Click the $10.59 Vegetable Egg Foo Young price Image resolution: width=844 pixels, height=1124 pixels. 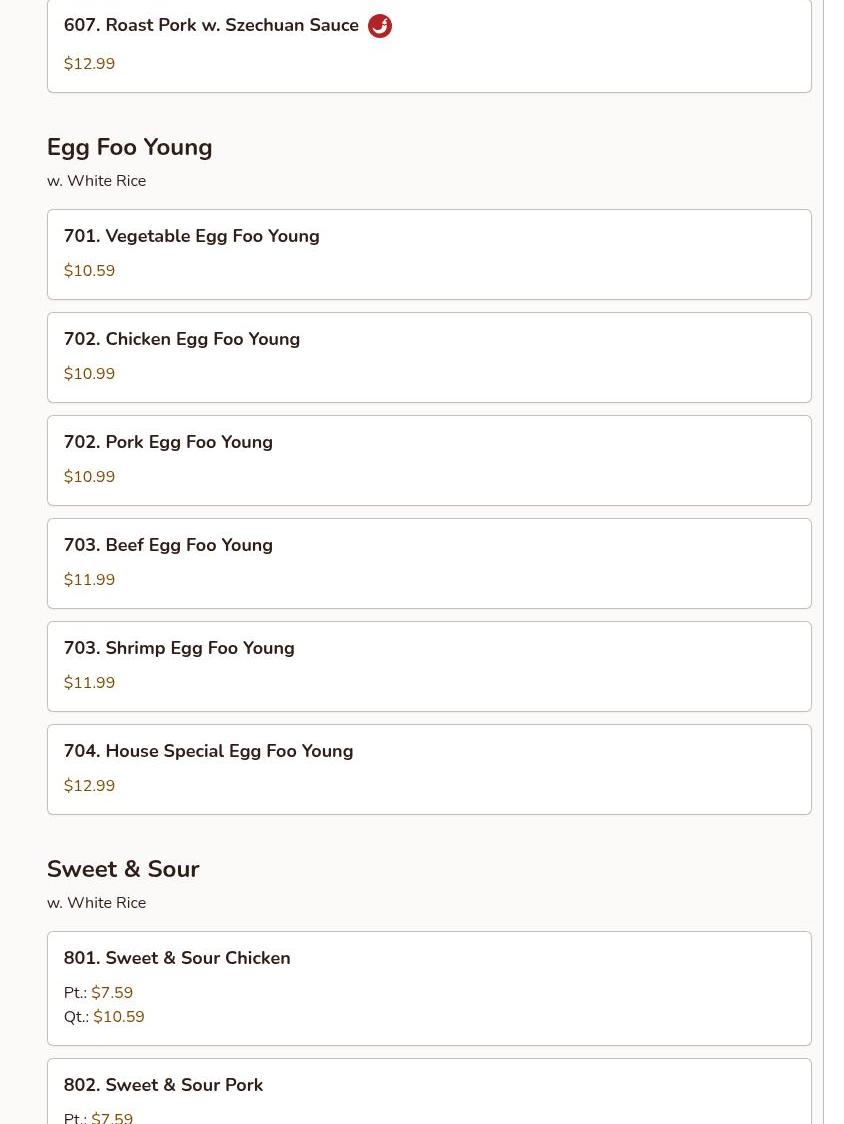click(89, 271)
